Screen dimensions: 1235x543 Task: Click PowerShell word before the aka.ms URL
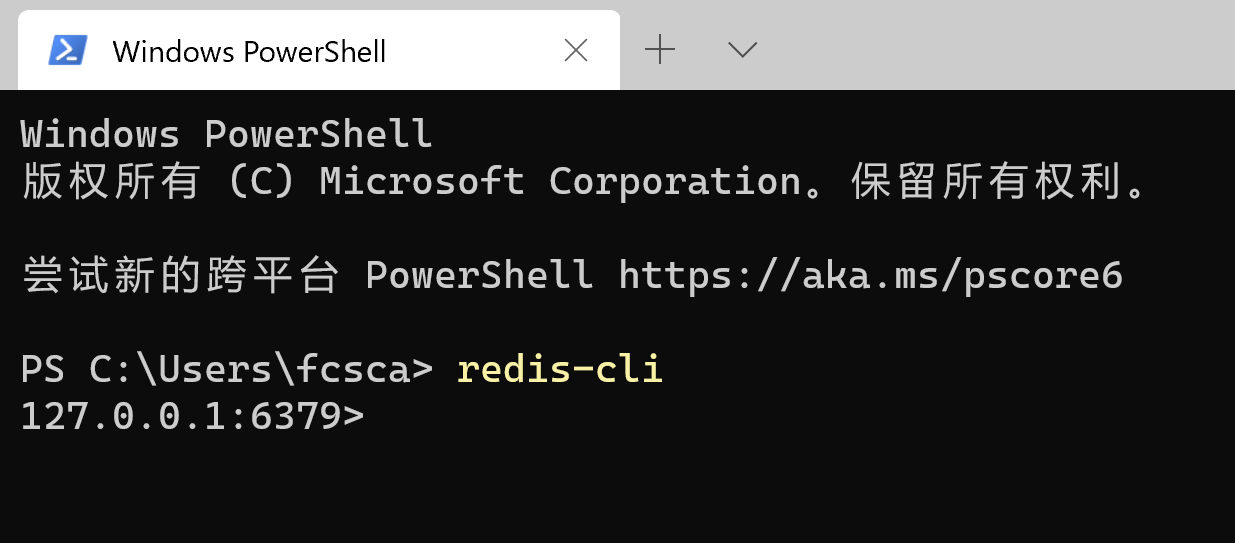(479, 275)
